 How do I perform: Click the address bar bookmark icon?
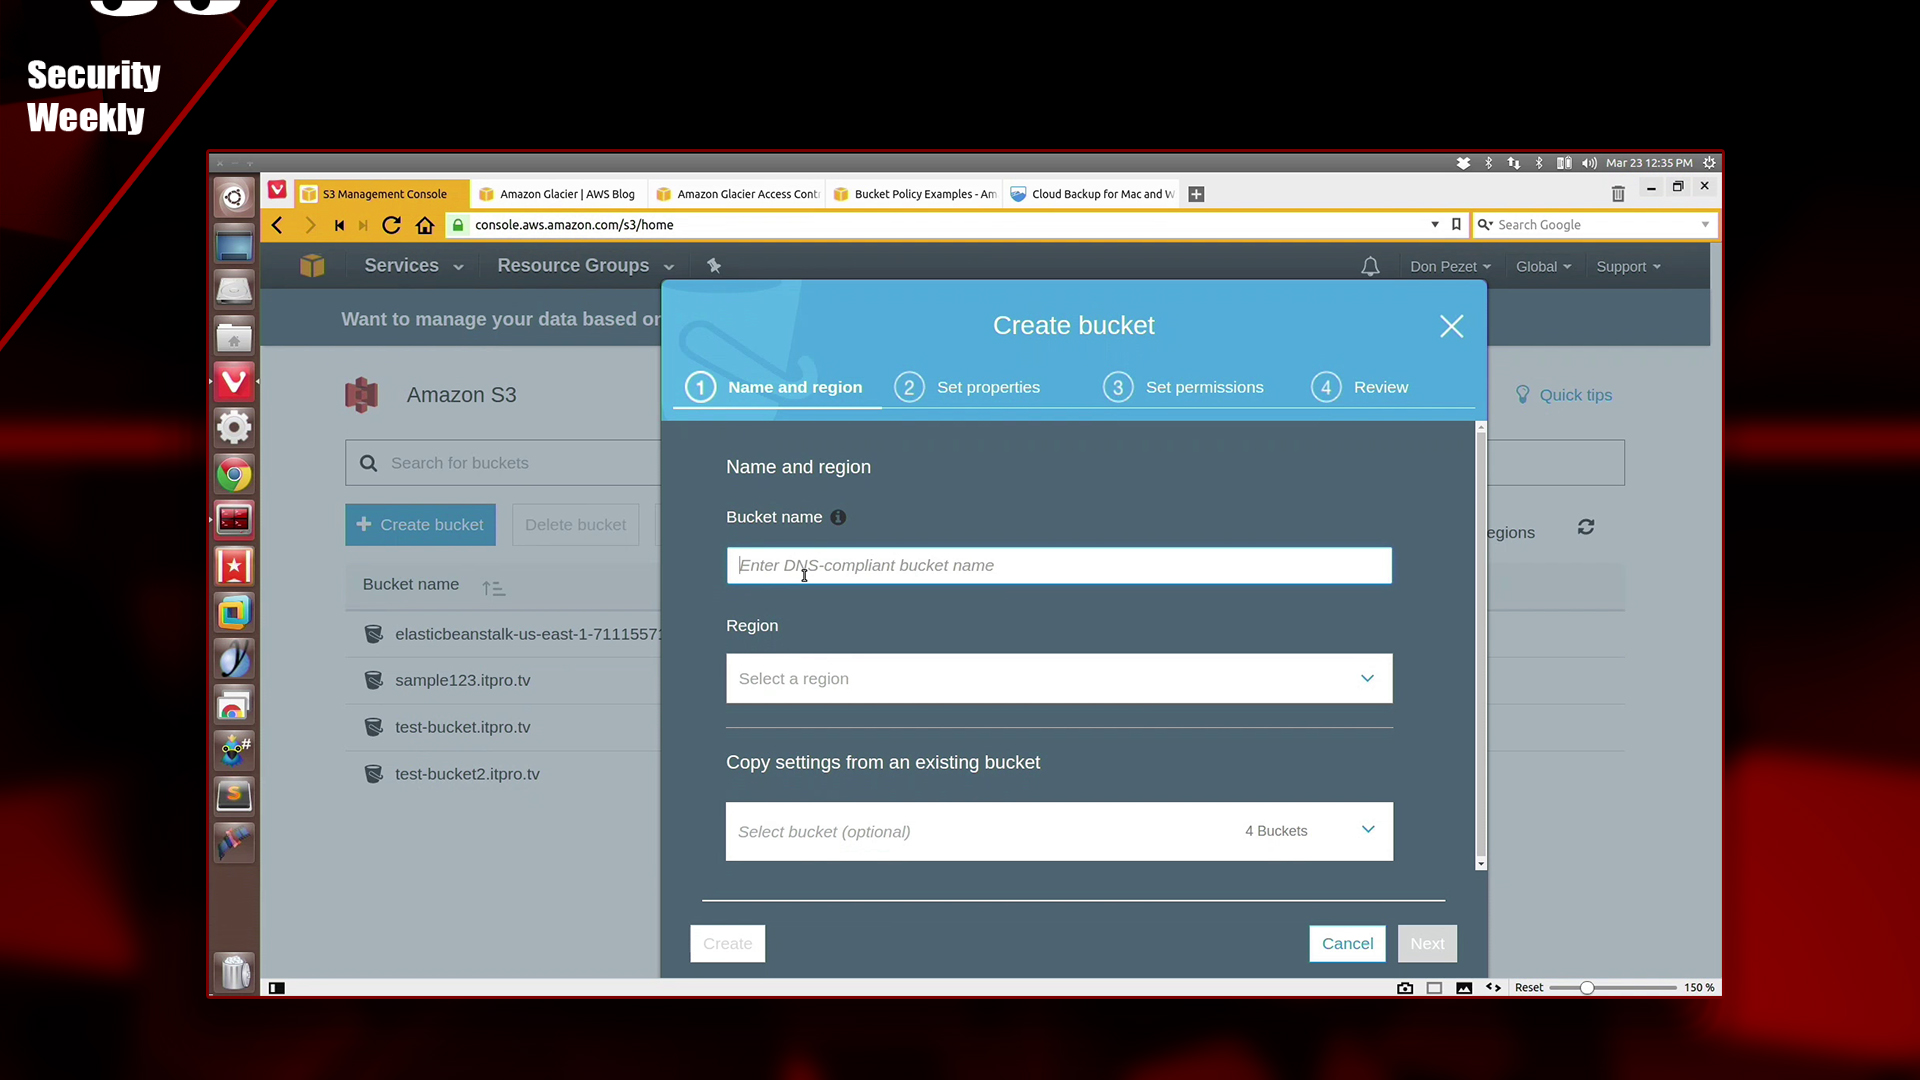[x=1456, y=224]
